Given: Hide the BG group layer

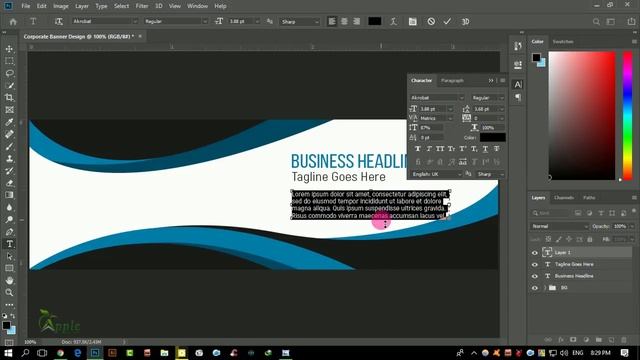Looking at the screenshot, I should (x=535, y=288).
